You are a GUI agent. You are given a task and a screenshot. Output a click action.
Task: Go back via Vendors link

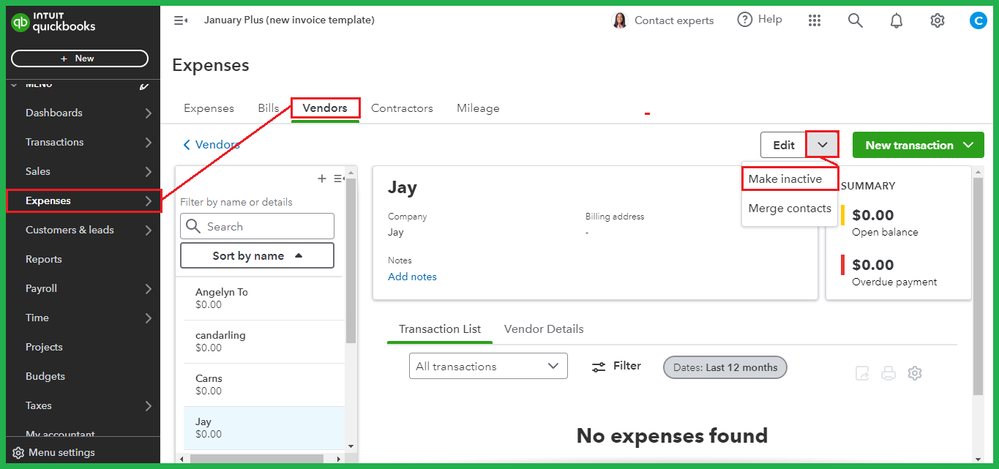pos(212,145)
